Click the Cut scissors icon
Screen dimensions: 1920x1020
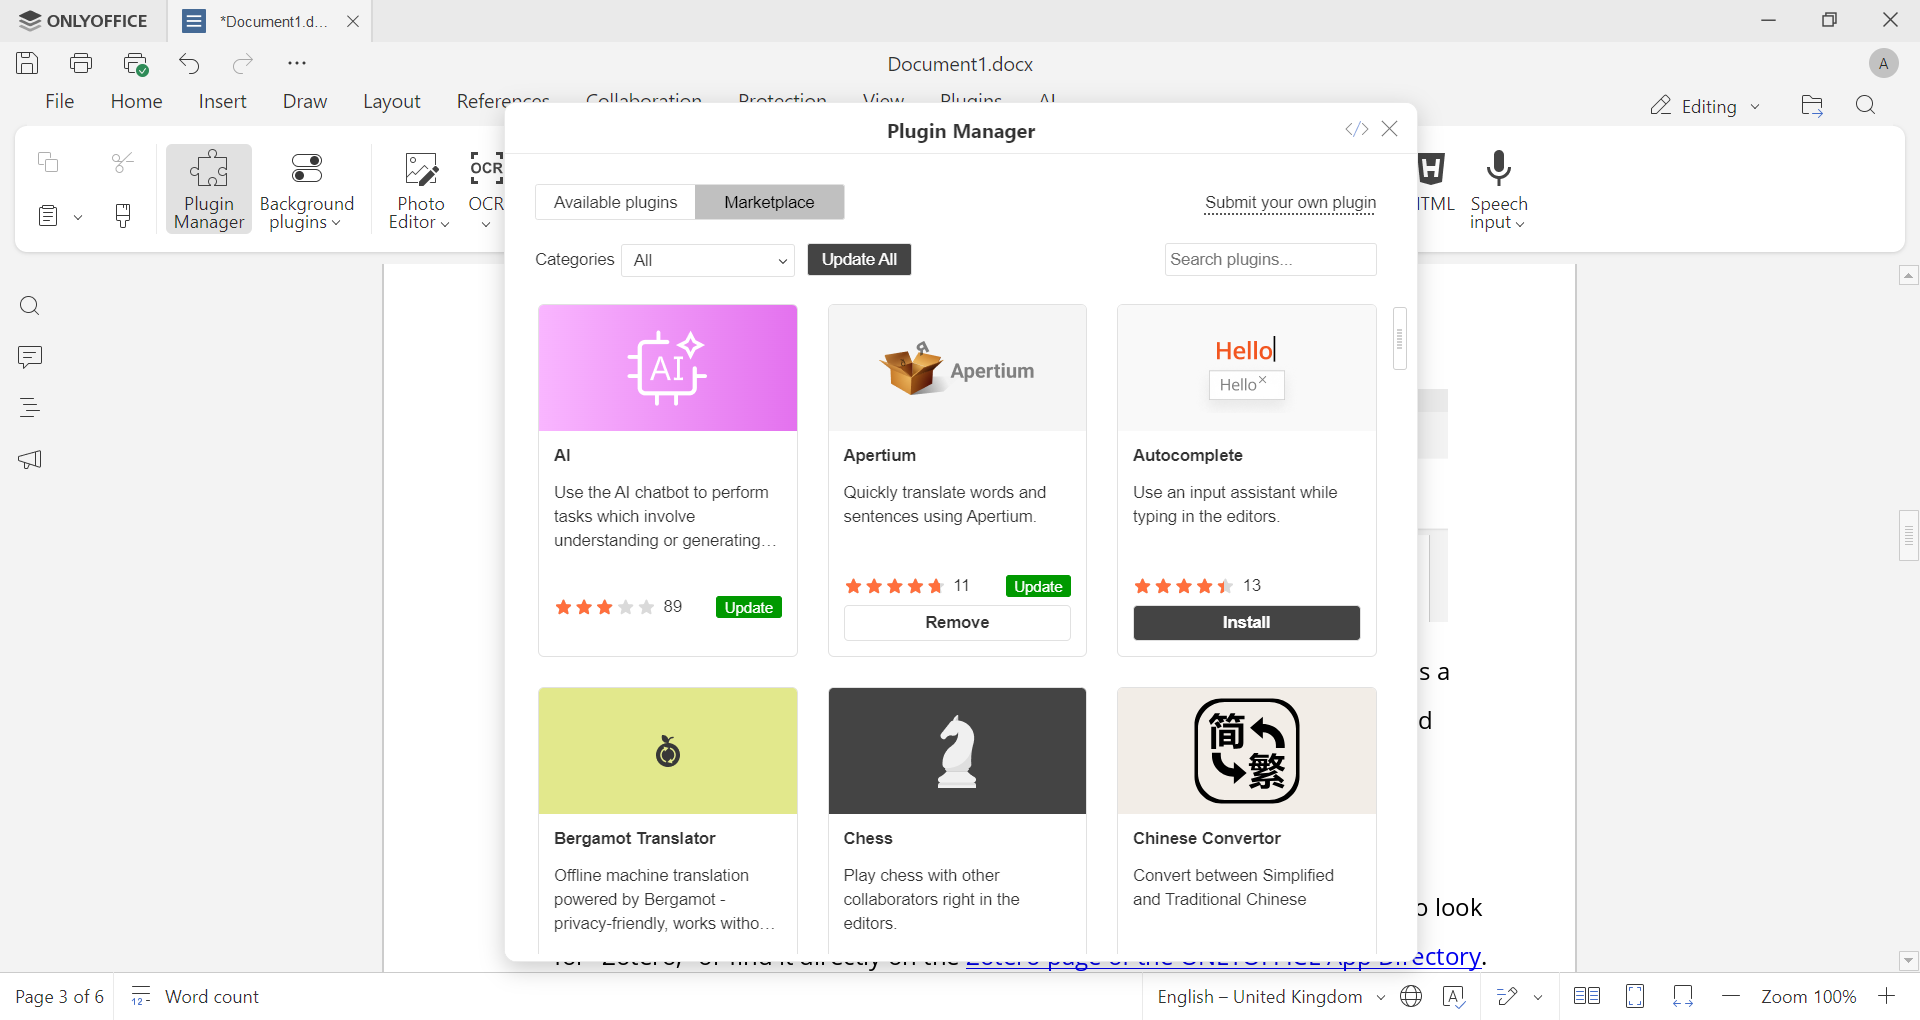coord(123,162)
